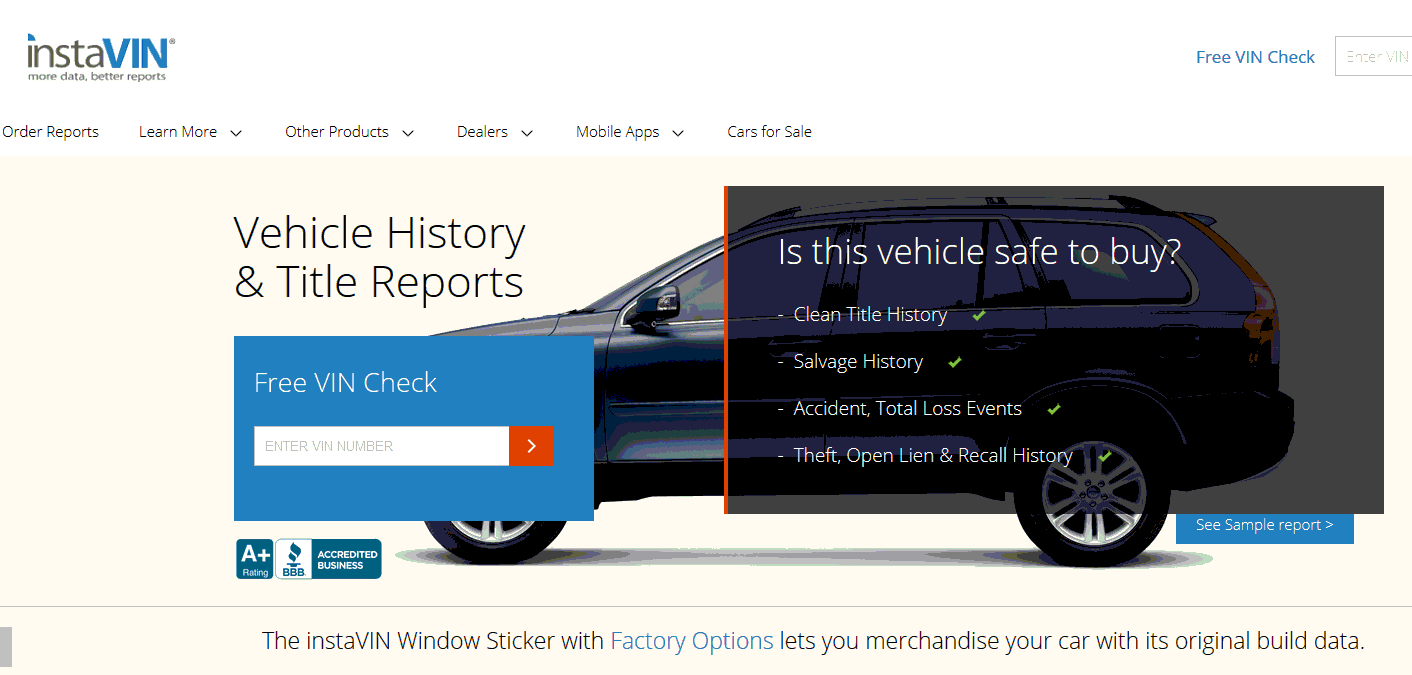Click Accident, Total Loss Events text
This screenshot has width=1412, height=675.
tap(908, 408)
